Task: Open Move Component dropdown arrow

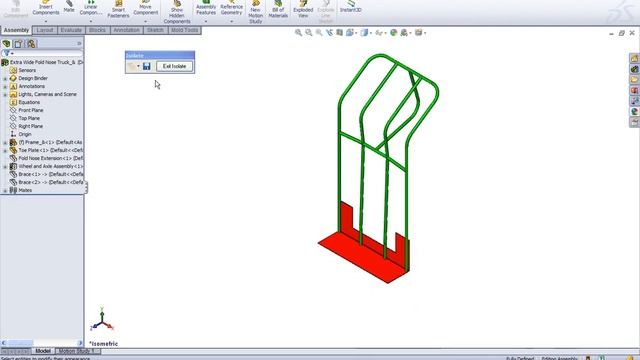Action: 145,21
